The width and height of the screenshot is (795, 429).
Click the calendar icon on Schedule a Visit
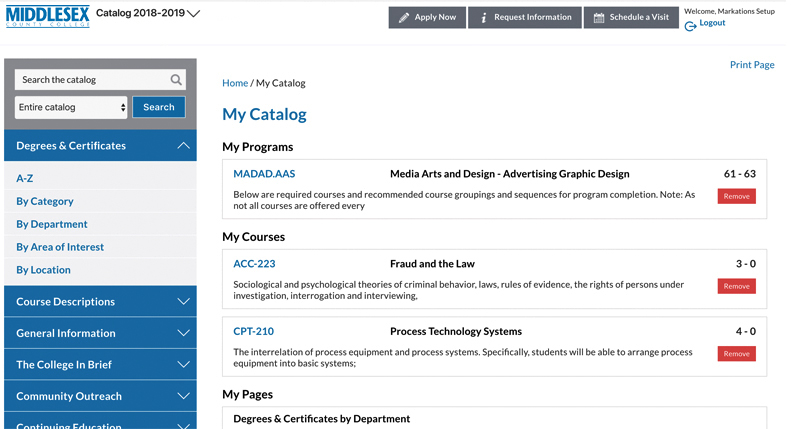[599, 18]
